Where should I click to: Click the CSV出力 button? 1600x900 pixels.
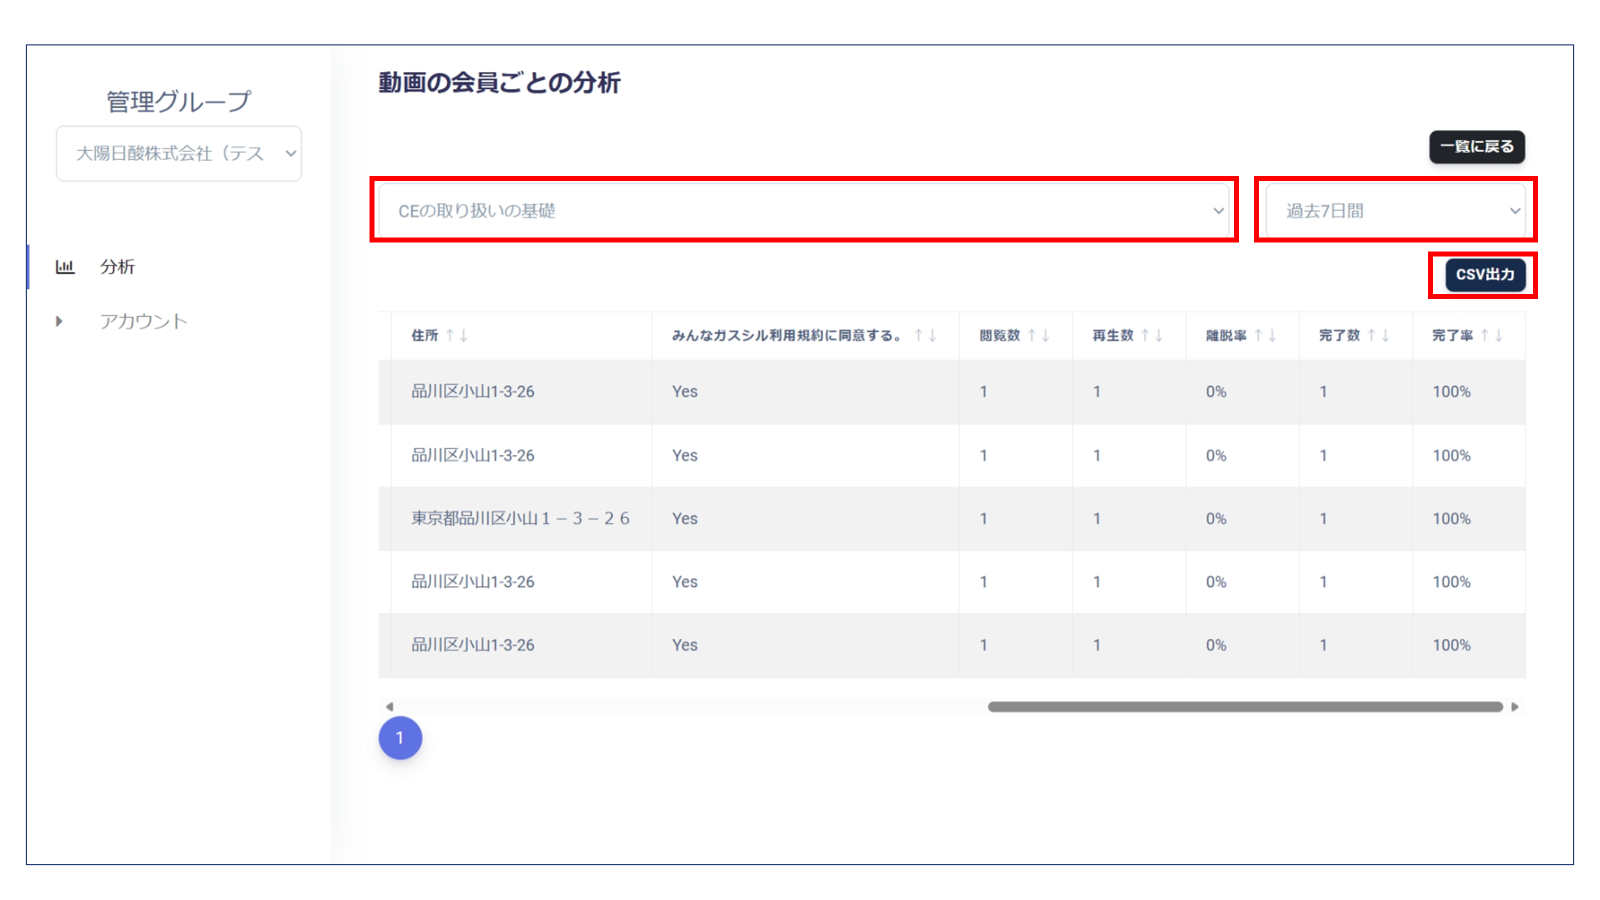point(1483,275)
